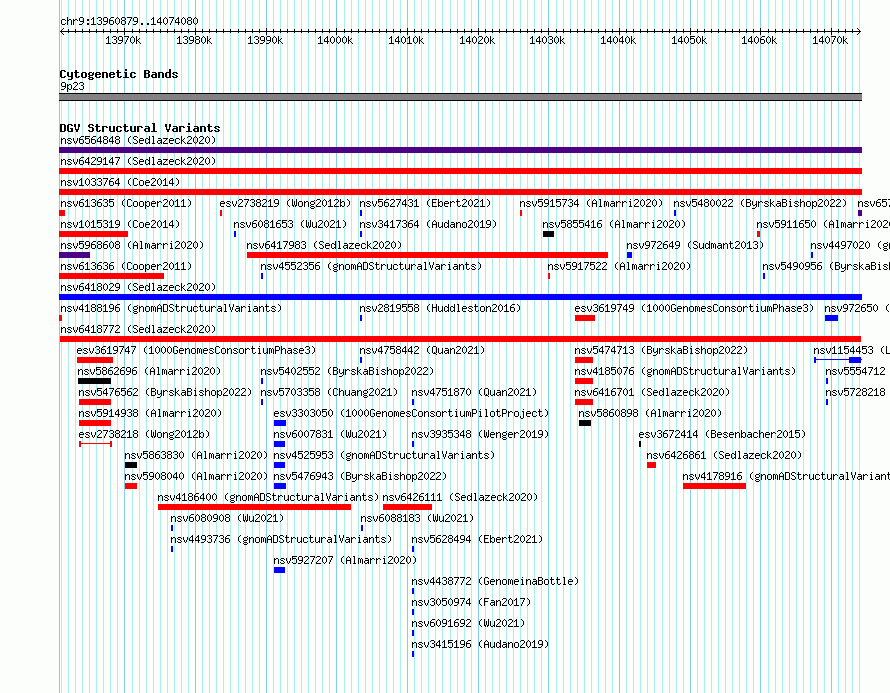Click red bar under esv3619749 label
Screen dimensions: 890x693
coord(585,318)
